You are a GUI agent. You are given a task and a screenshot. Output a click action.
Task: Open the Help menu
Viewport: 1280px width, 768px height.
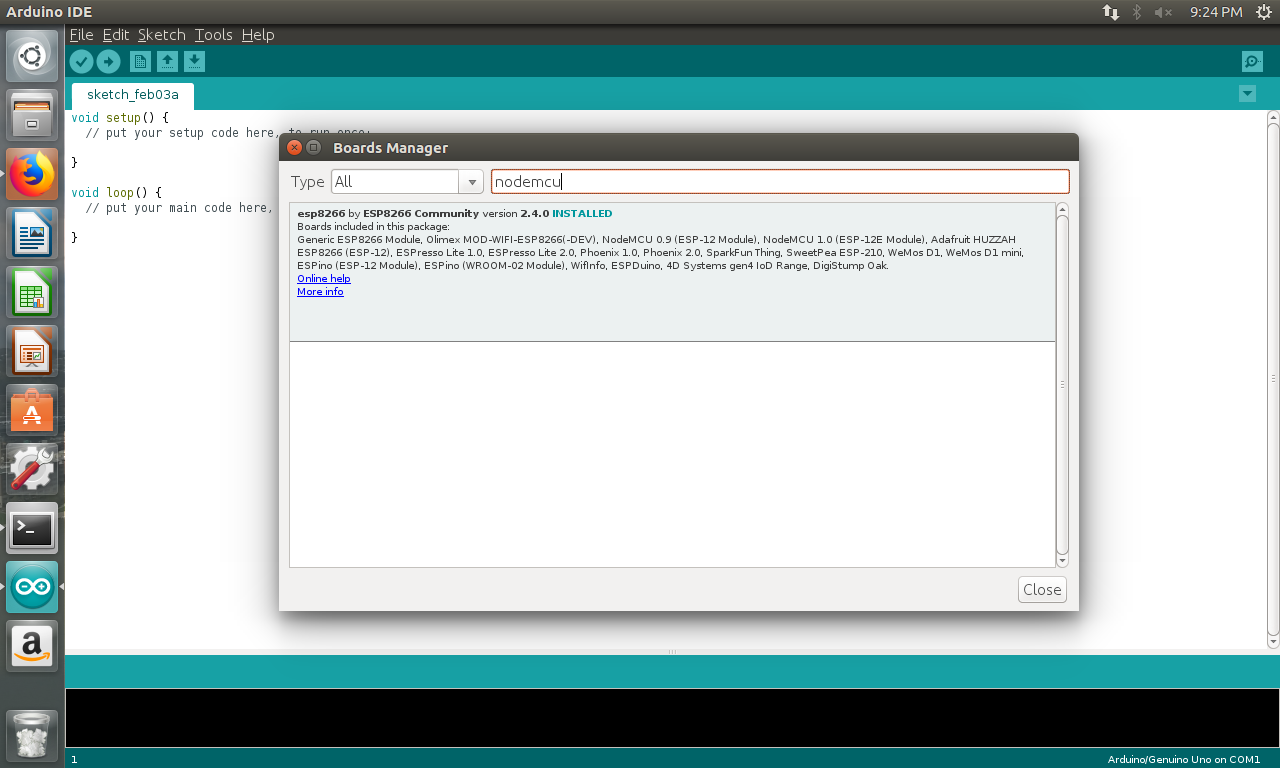pyautogui.click(x=258, y=35)
